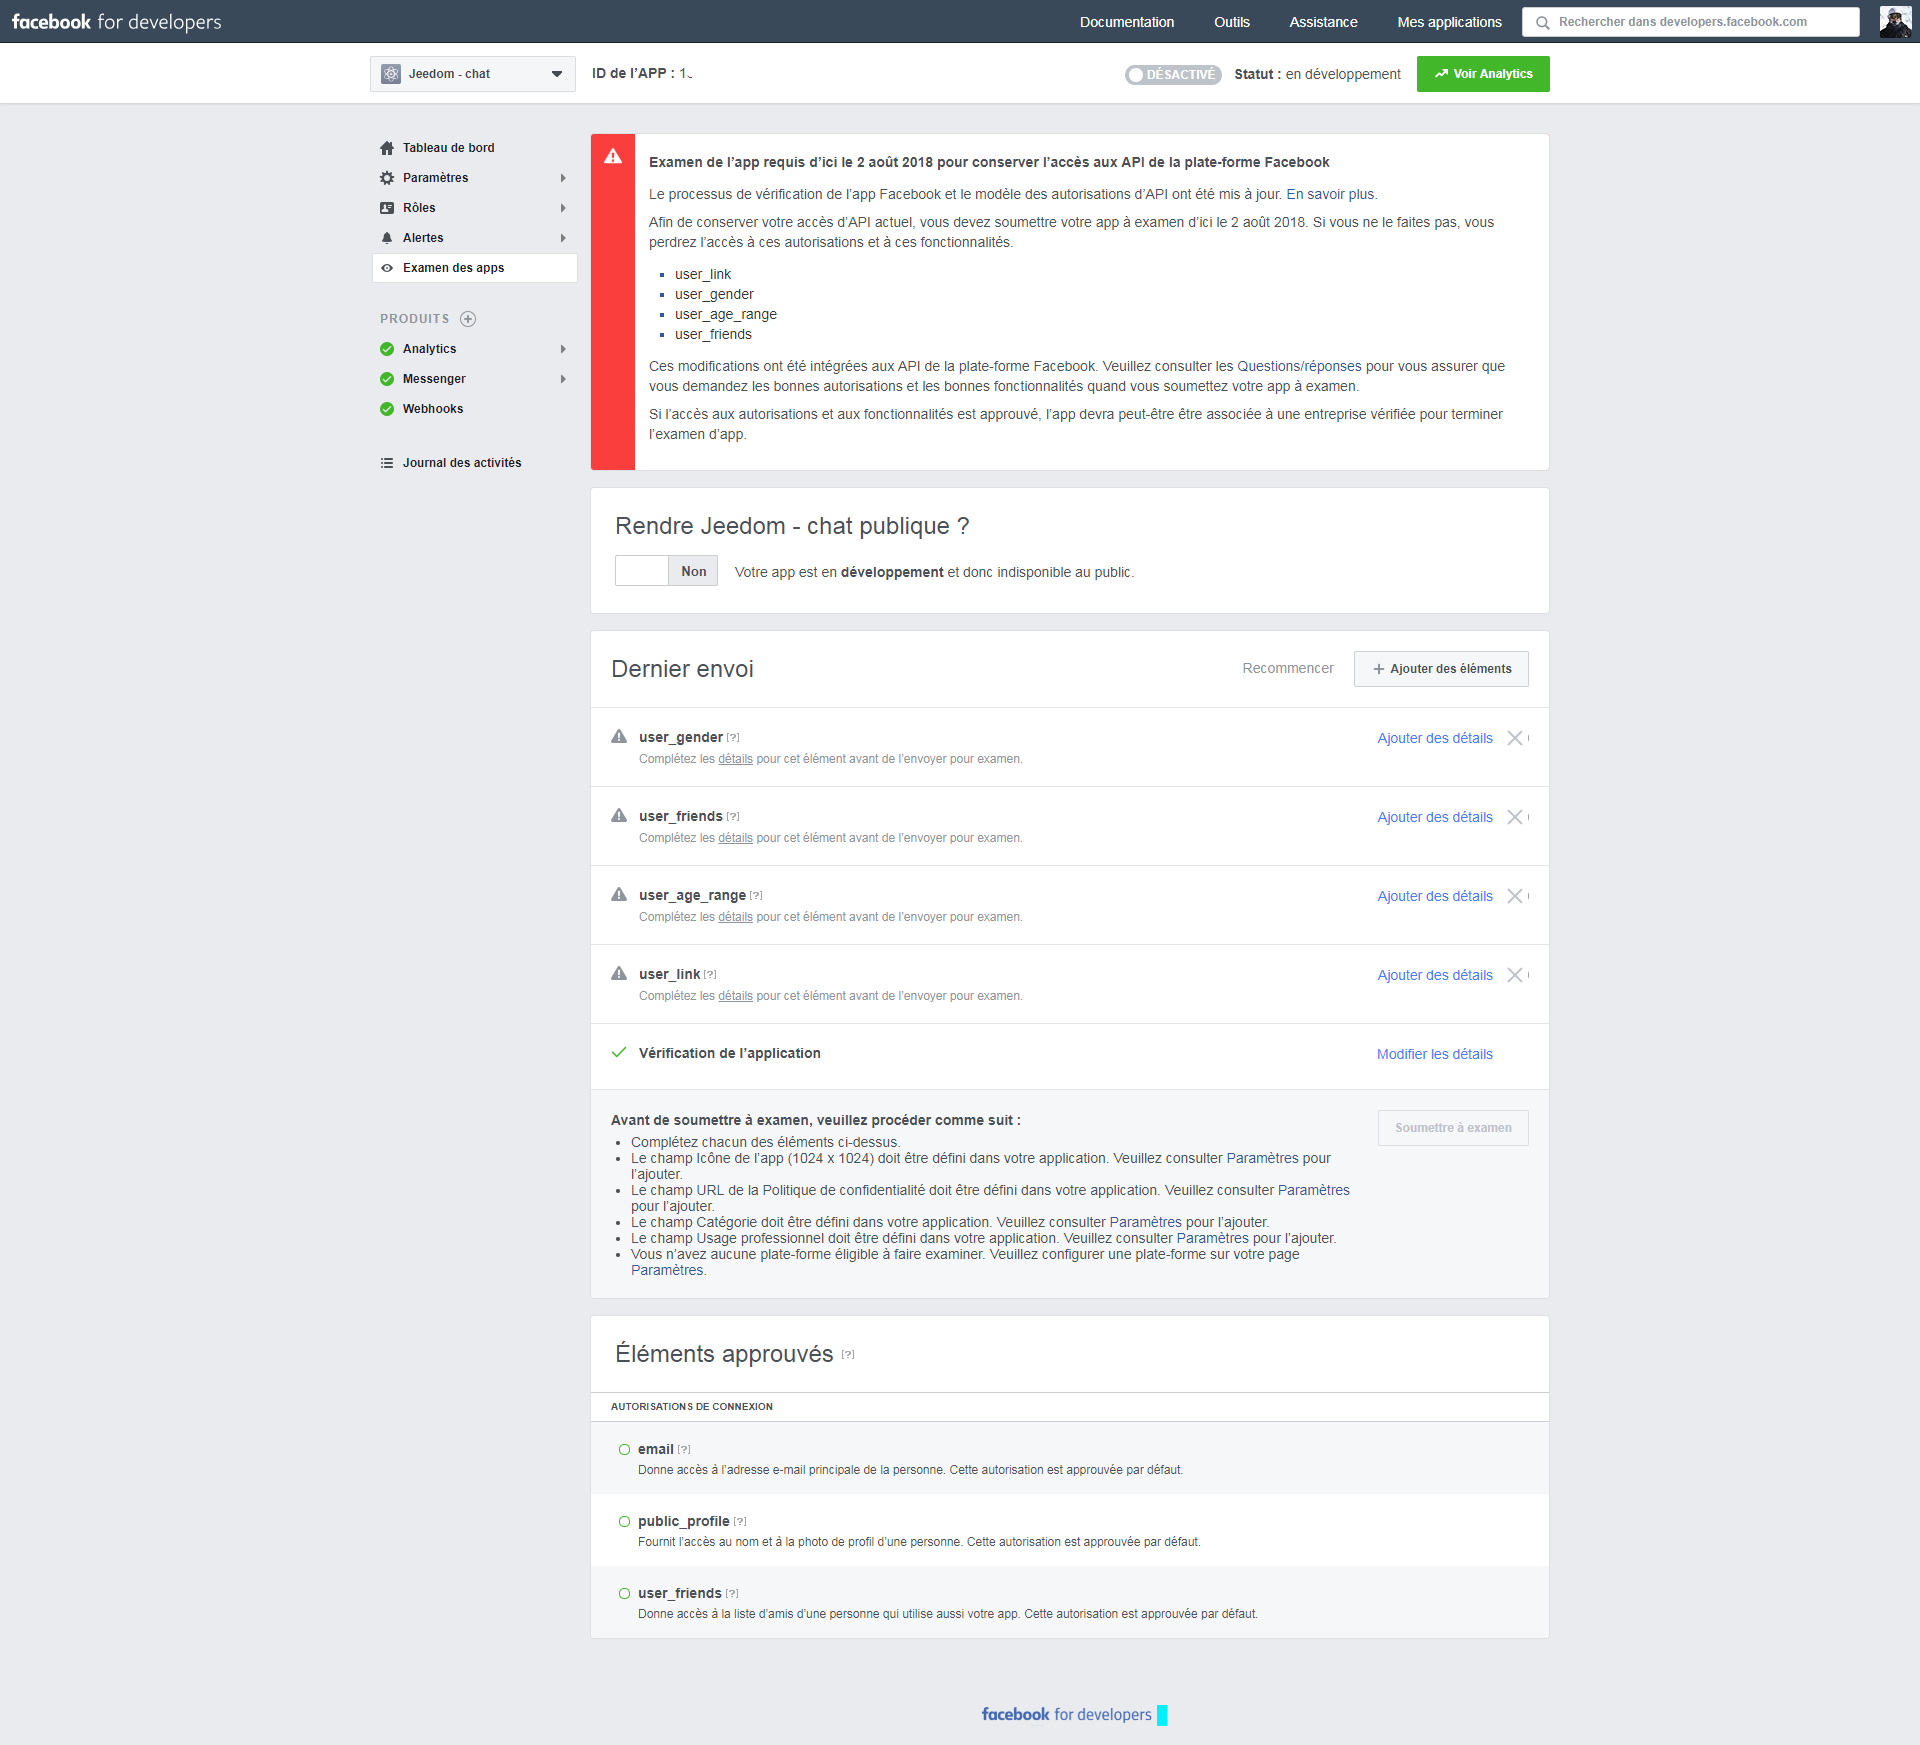This screenshot has width=1920, height=1745.
Task: Click the warning icon next to user_age_range
Action: pyautogui.click(x=619, y=894)
